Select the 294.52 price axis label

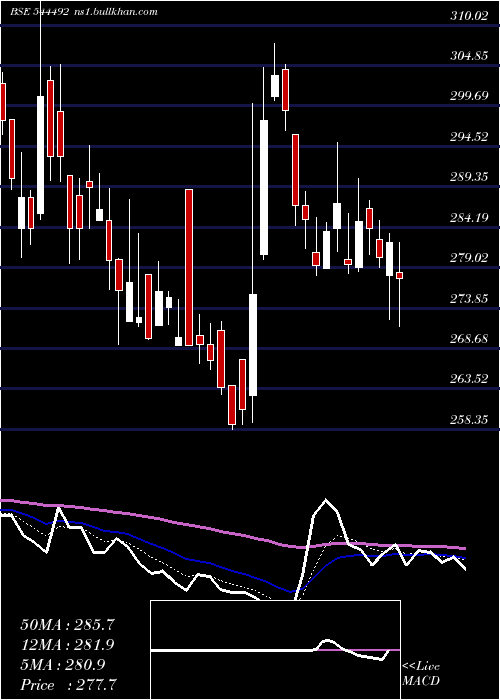tap(469, 137)
